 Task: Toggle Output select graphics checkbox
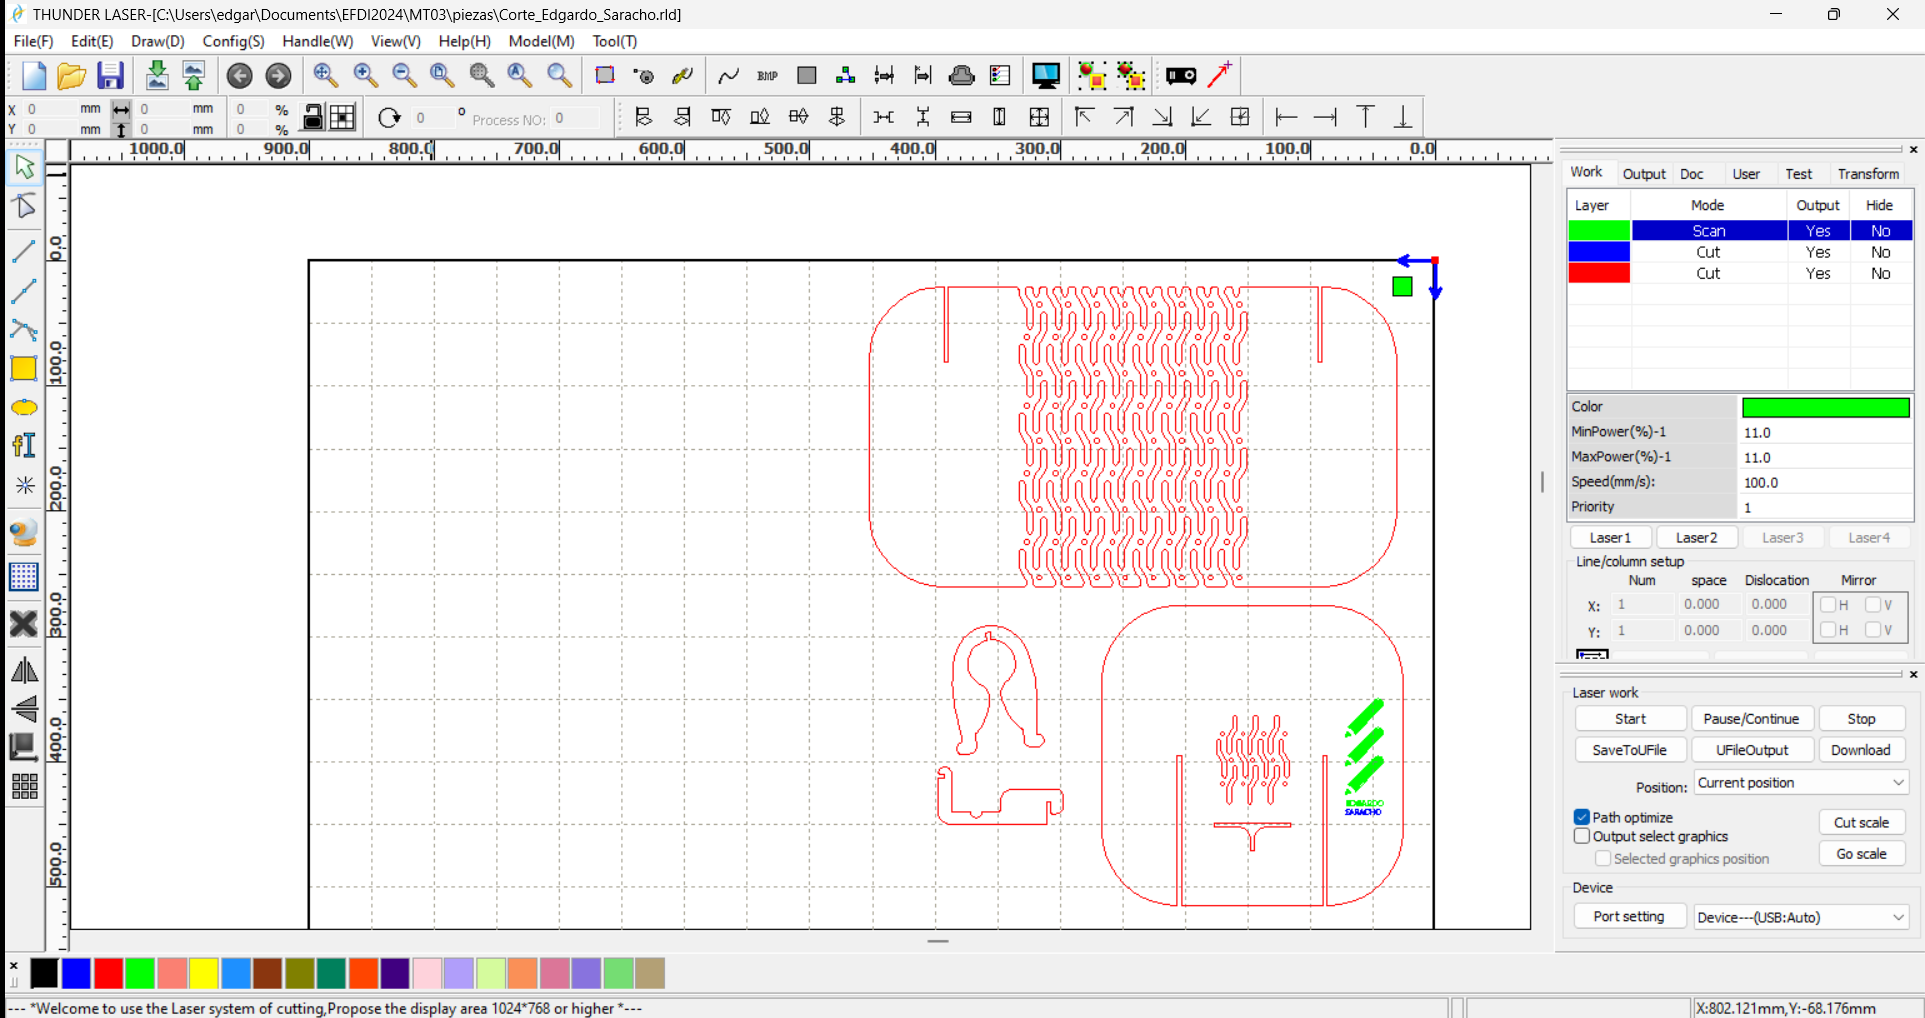point(1581,836)
